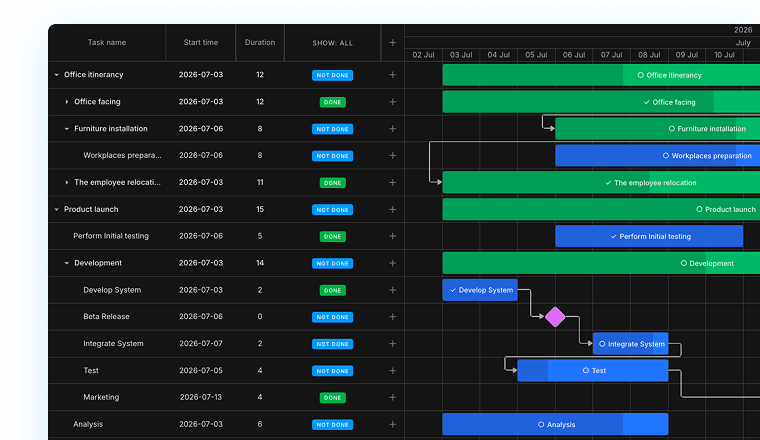Select the Office facing Gantt bar

pyautogui.click(x=601, y=102)
